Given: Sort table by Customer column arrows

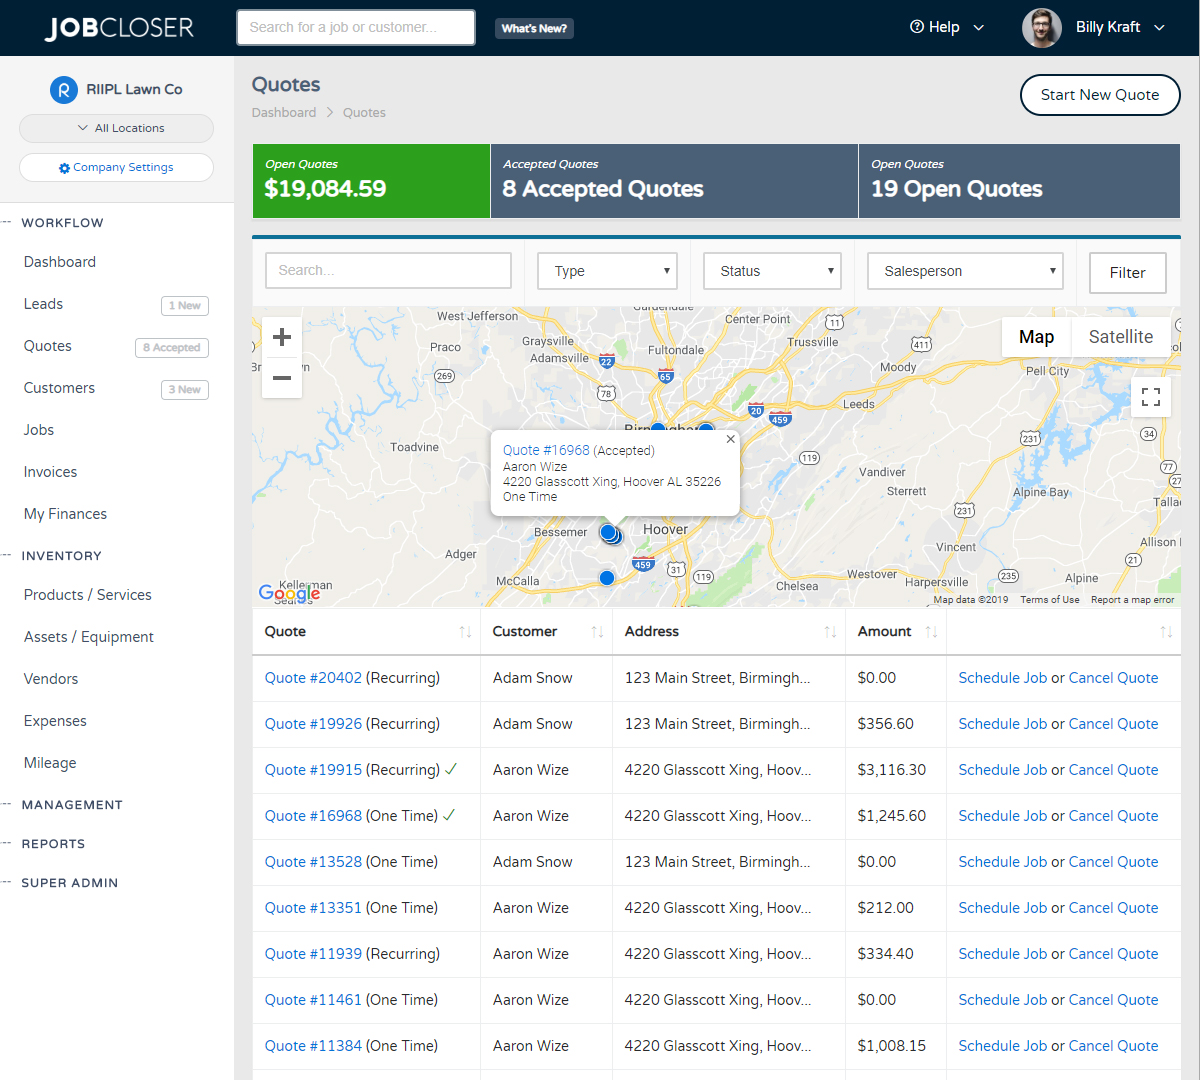Looking at the screenshot, I should click(597, 632).
